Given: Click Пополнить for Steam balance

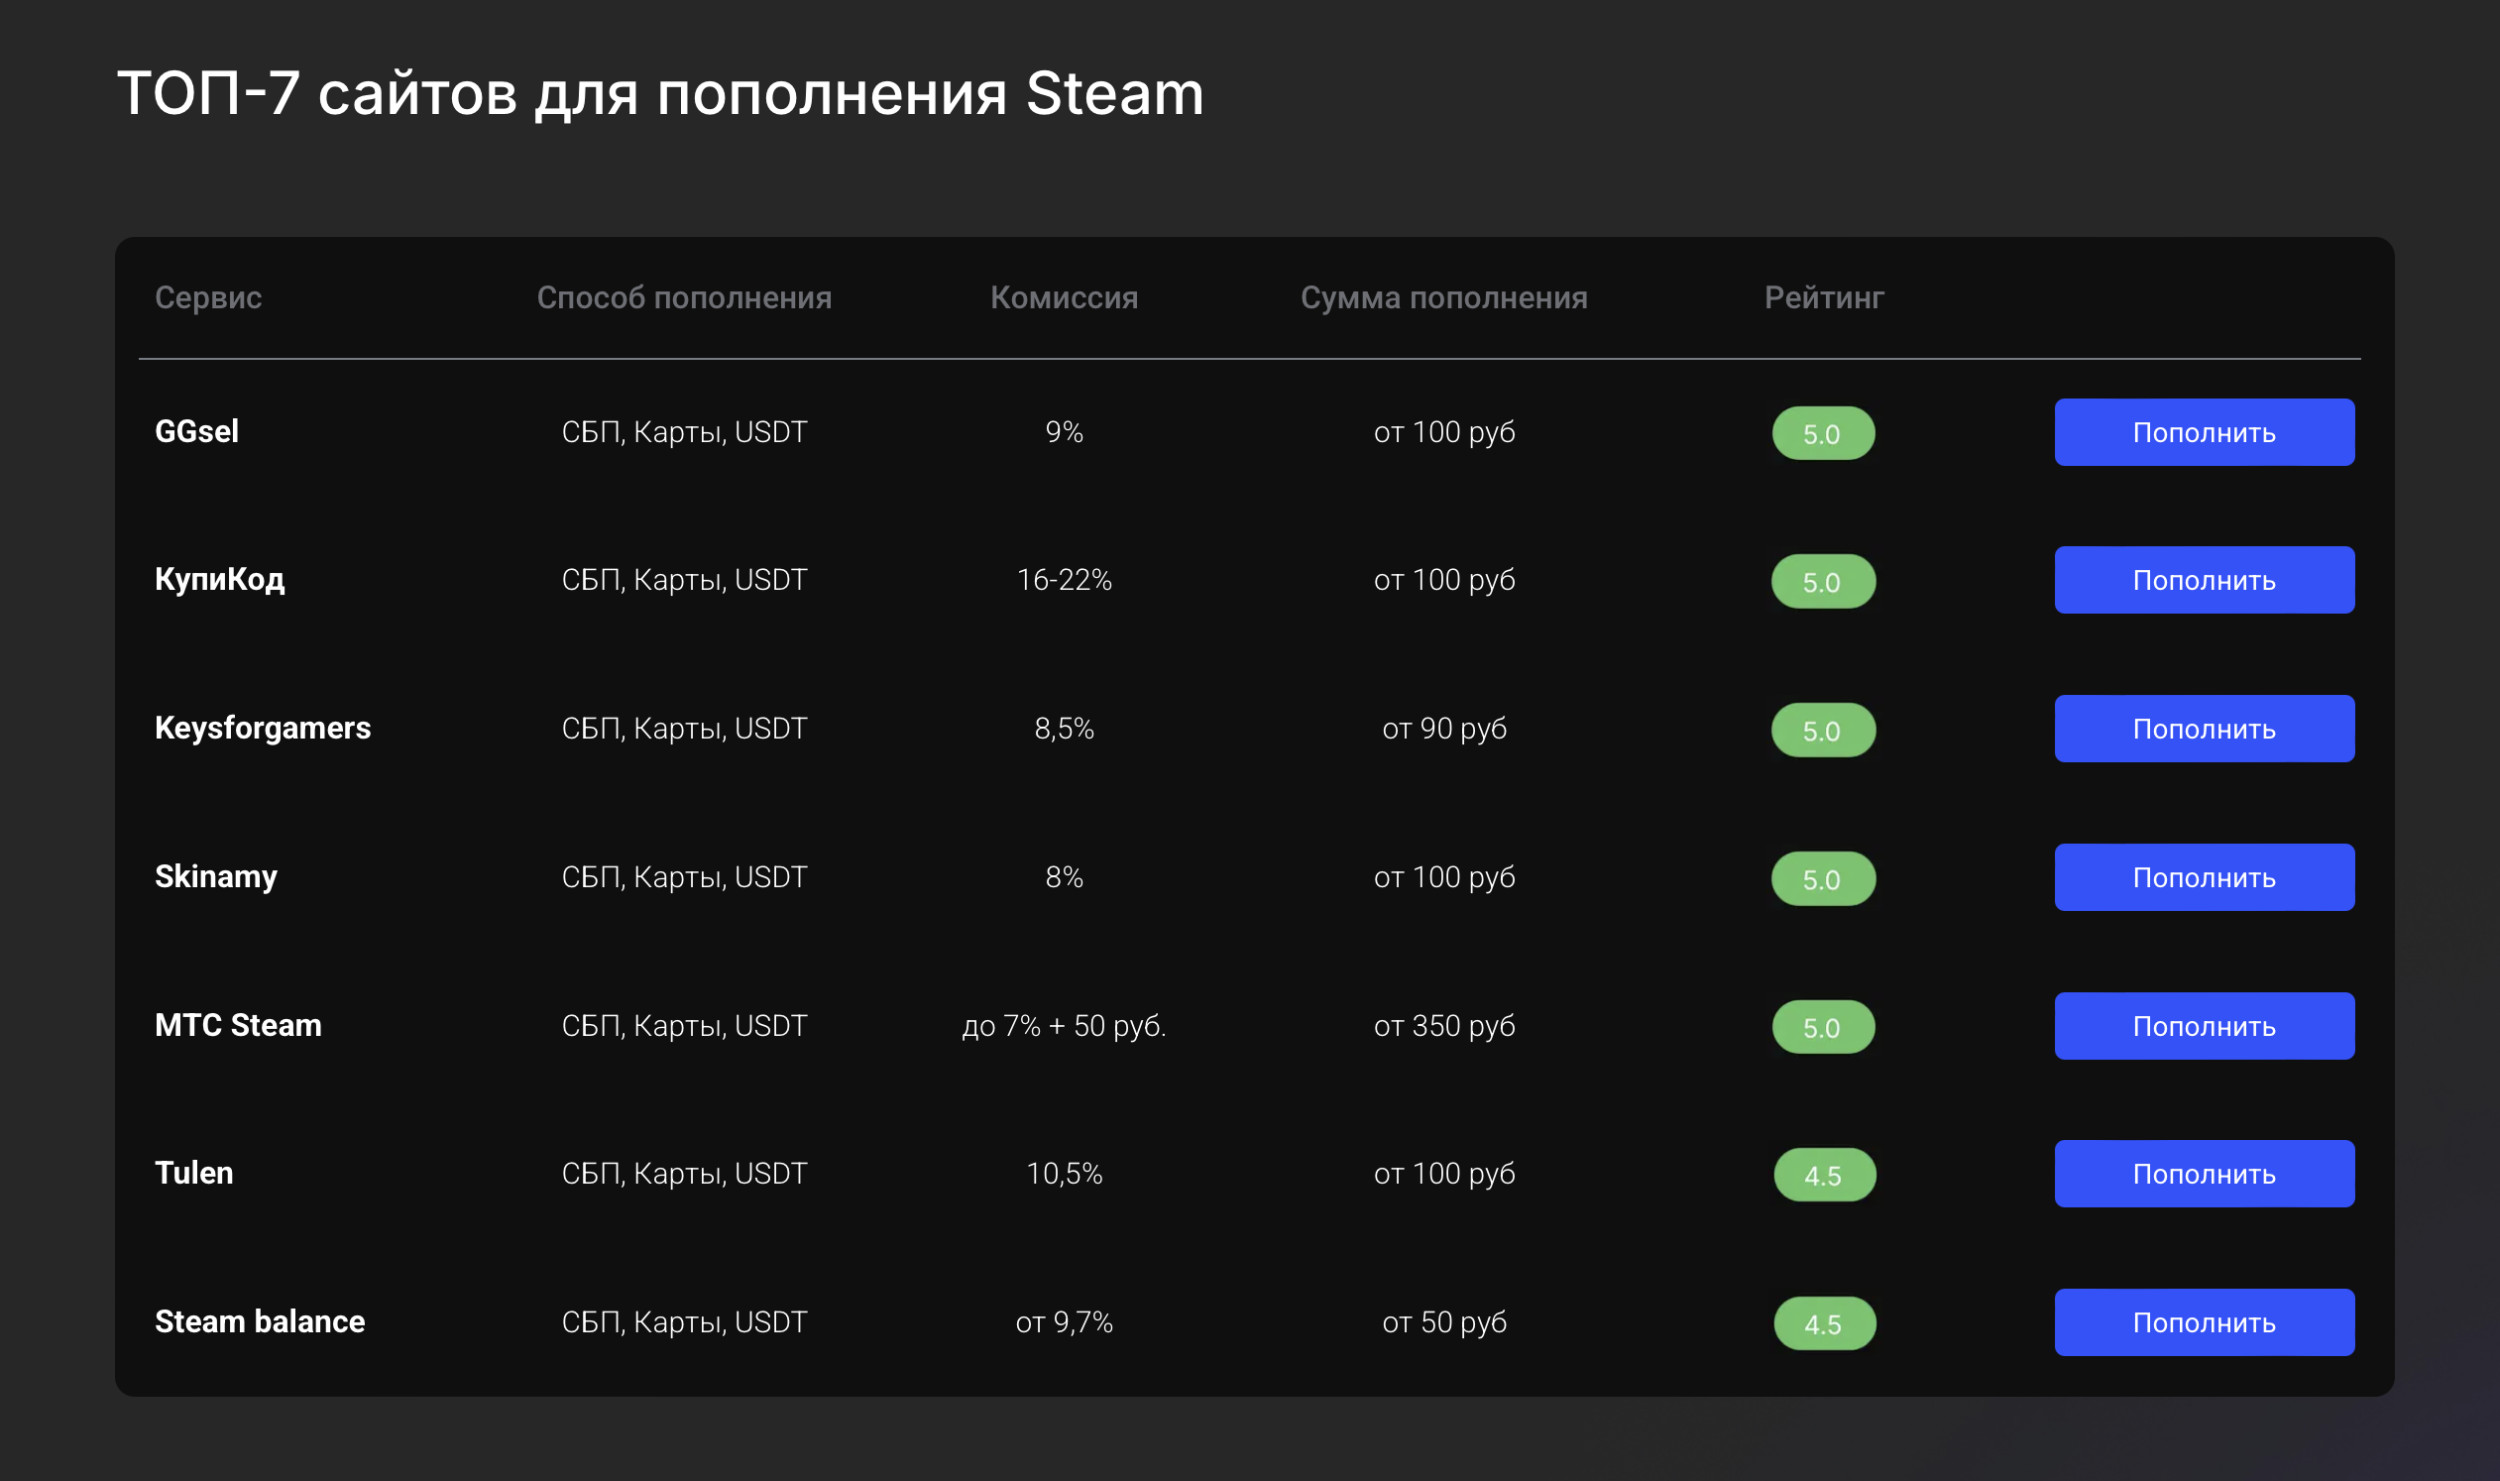Looking at the screenshot, I should [2203, 1322].
